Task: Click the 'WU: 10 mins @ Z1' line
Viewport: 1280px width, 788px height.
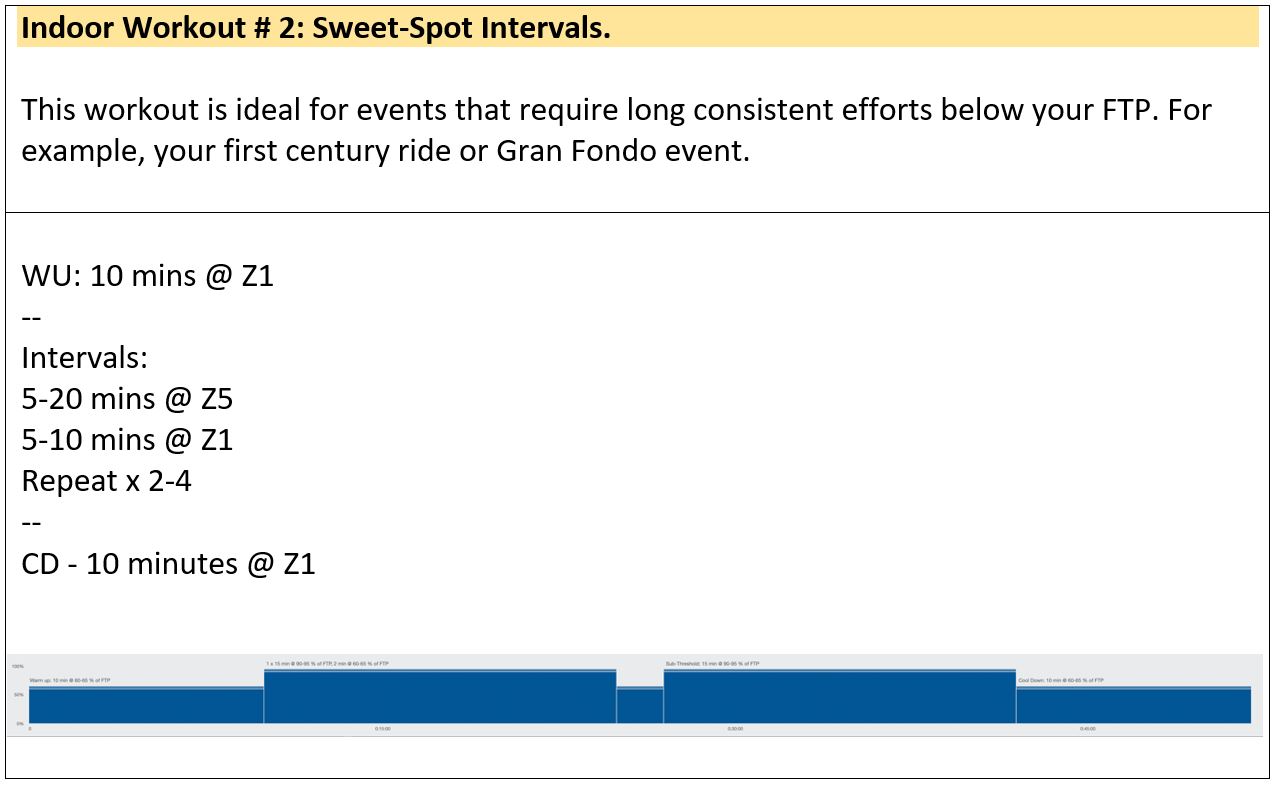Action: pyautogui.click(x=148, y=275)
